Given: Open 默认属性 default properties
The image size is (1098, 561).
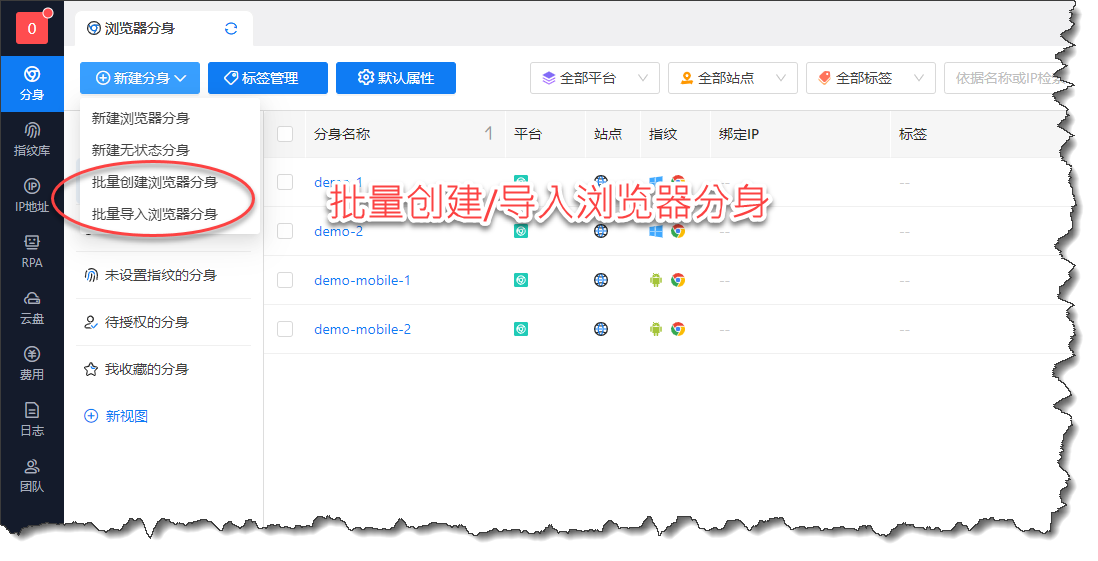Looking at the screenshot, I should [x=396, y=78].
